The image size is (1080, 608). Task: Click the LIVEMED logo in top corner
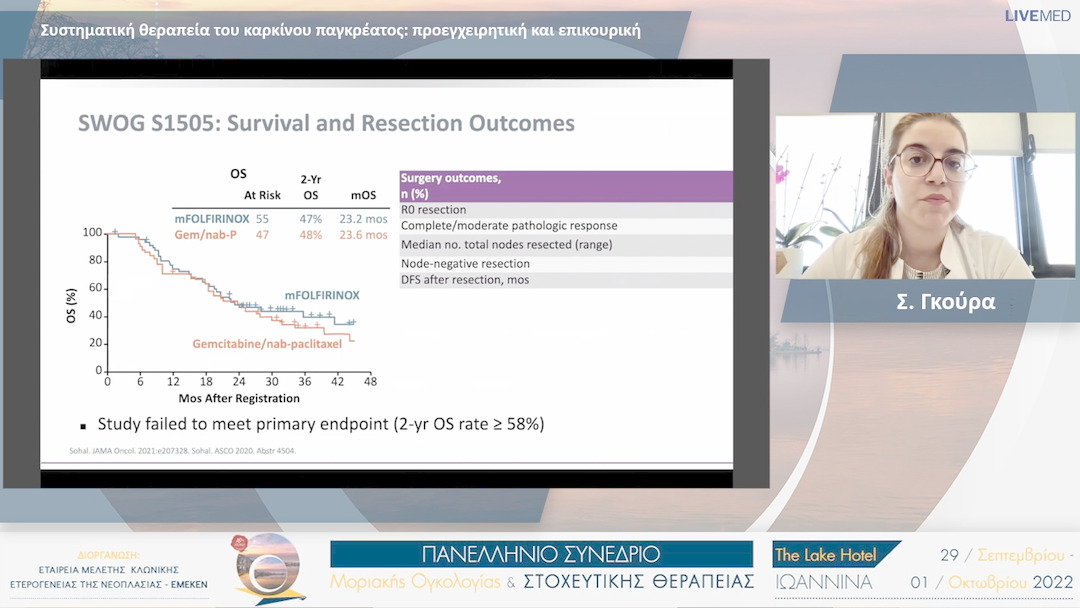[x=1039, y=15]
